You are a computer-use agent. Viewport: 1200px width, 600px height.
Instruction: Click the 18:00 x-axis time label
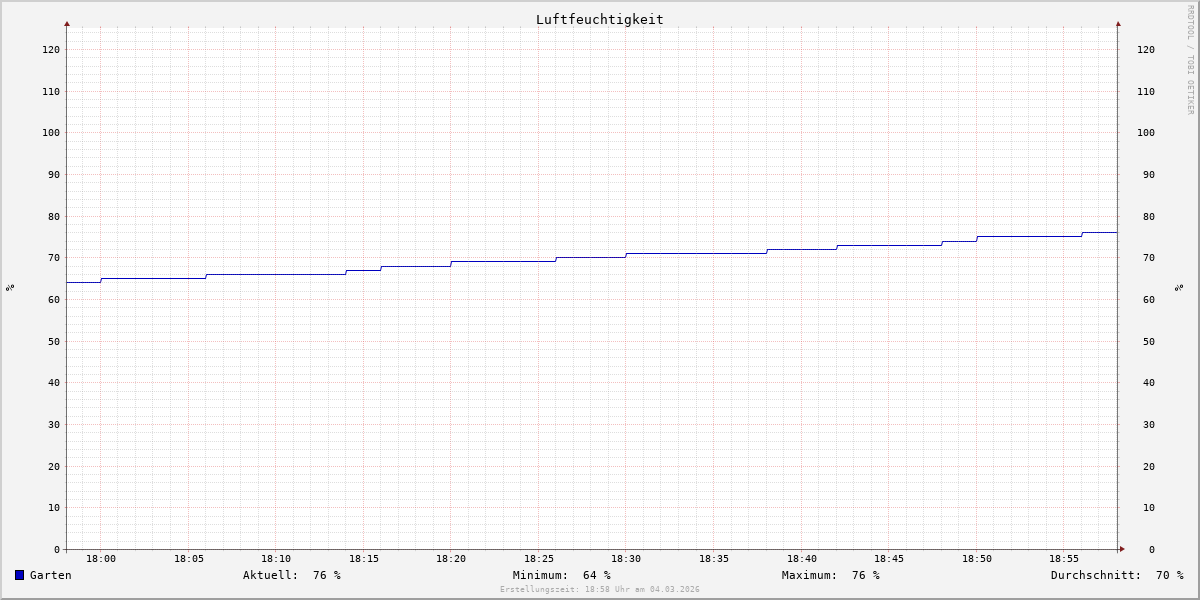[101, 559]
